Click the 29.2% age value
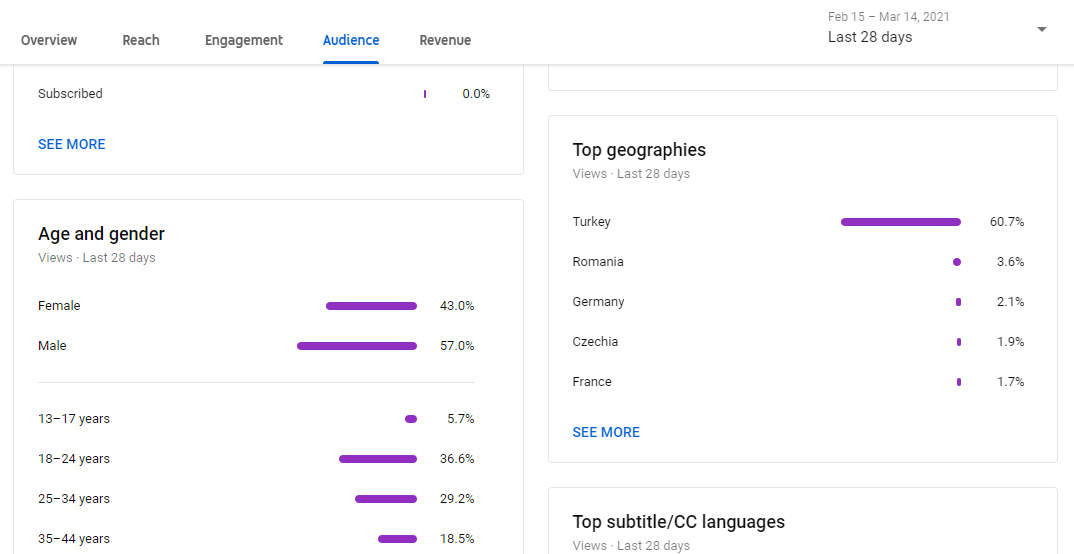This screenshot has height=554, width=1074. pos(457,499)
